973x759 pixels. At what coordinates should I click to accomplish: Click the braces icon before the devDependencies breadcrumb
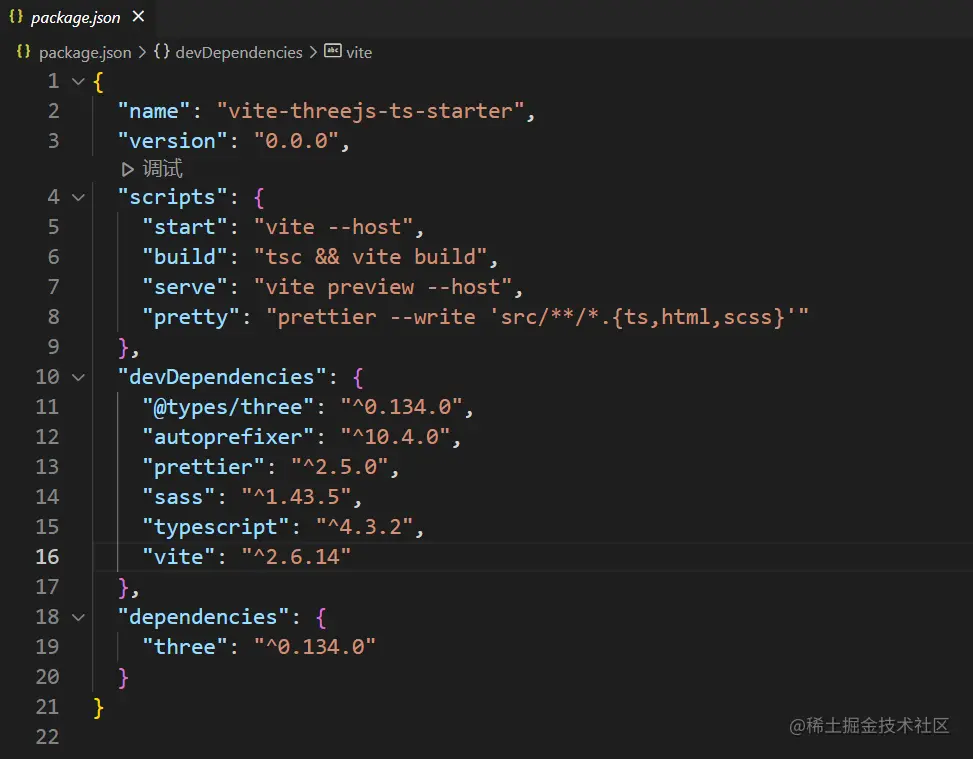162,52
